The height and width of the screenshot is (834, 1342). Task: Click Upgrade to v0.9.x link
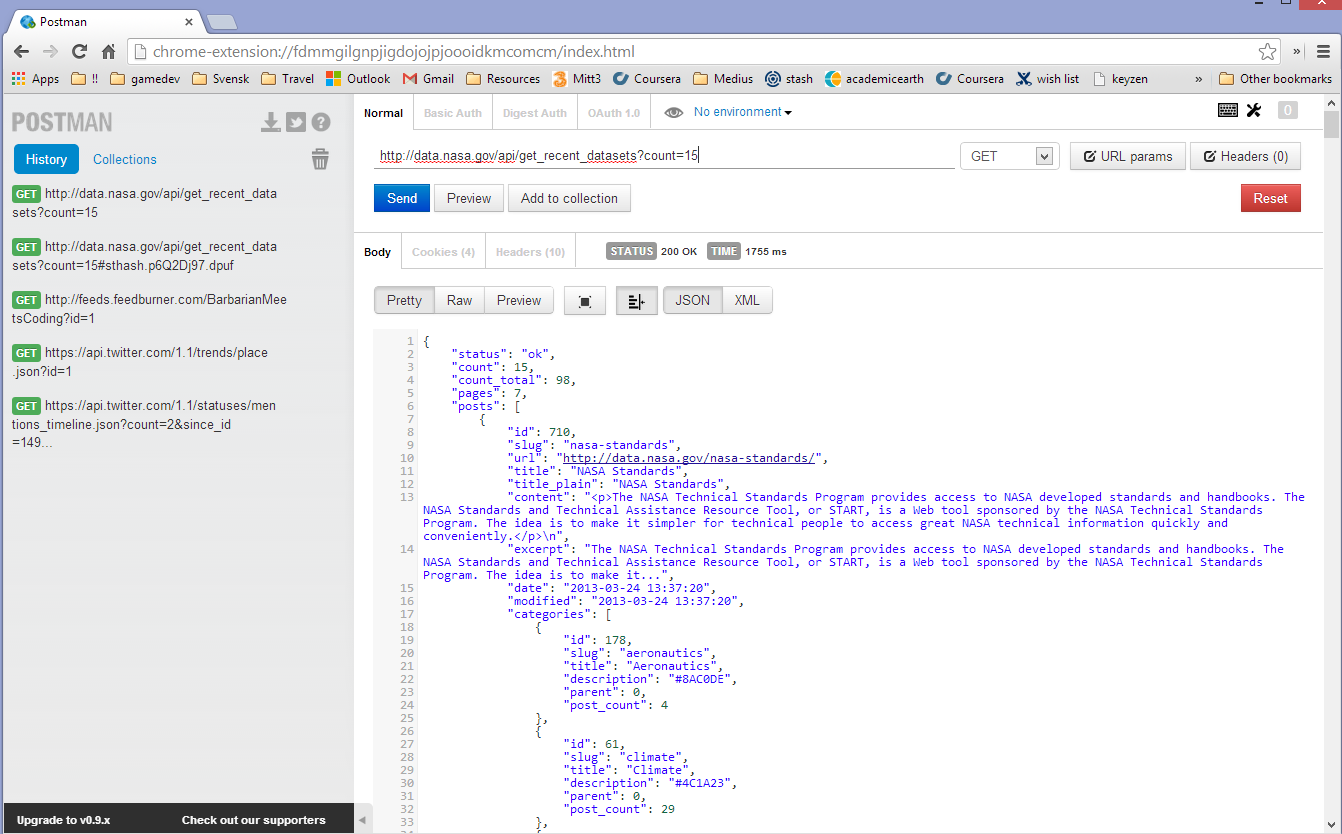64,820
